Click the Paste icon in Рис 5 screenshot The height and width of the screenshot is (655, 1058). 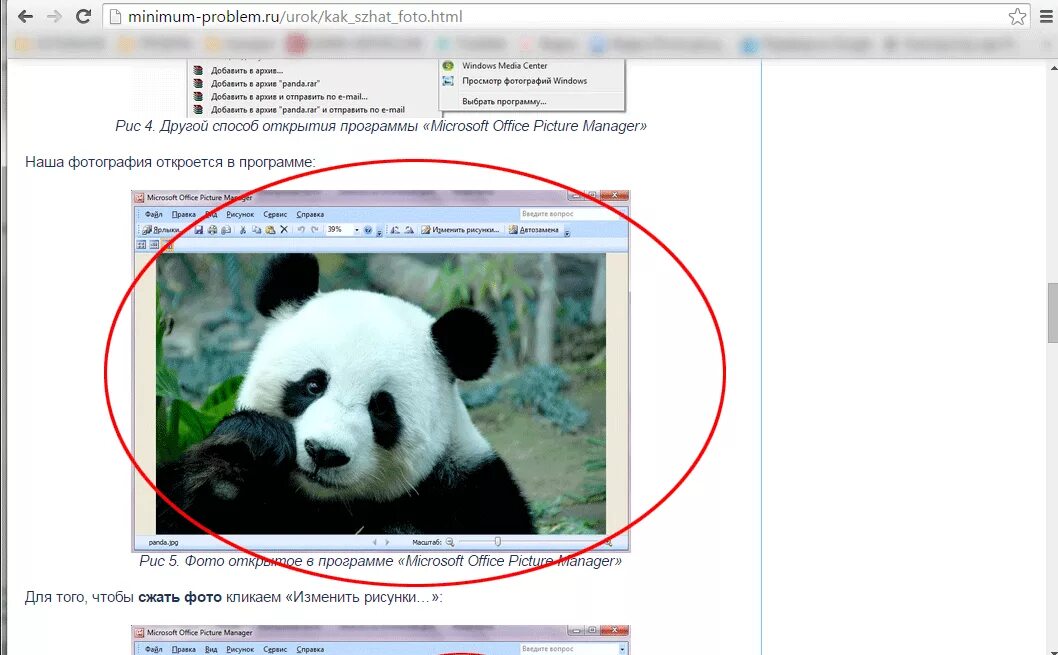(x=271, y=230)
